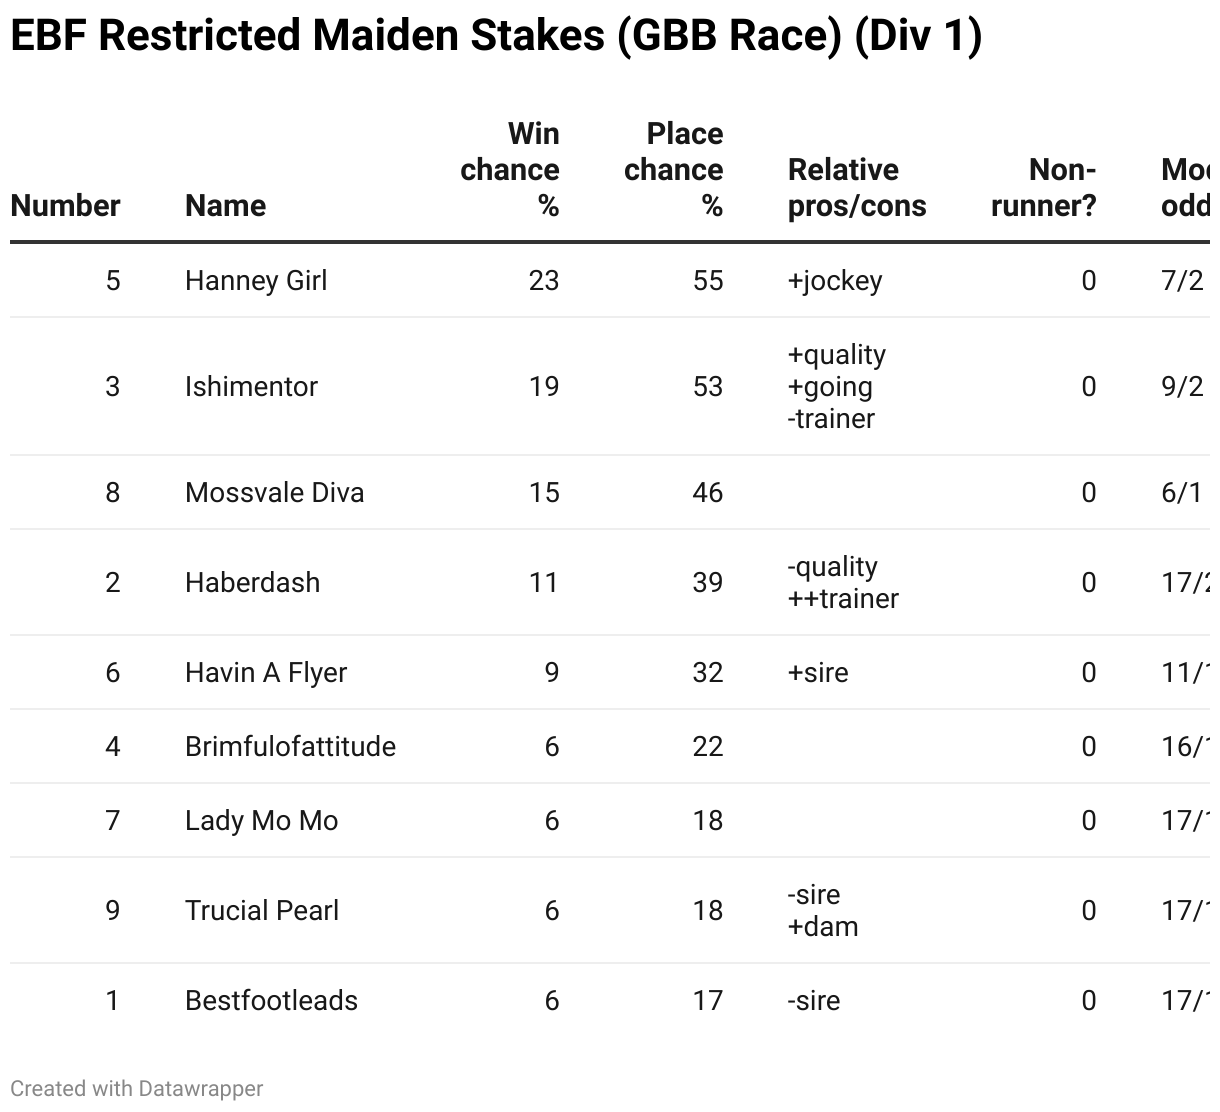Click the Relative pros/cons column header
This screenshot has width=1220, height=1112.
click(x=857, y=188)
